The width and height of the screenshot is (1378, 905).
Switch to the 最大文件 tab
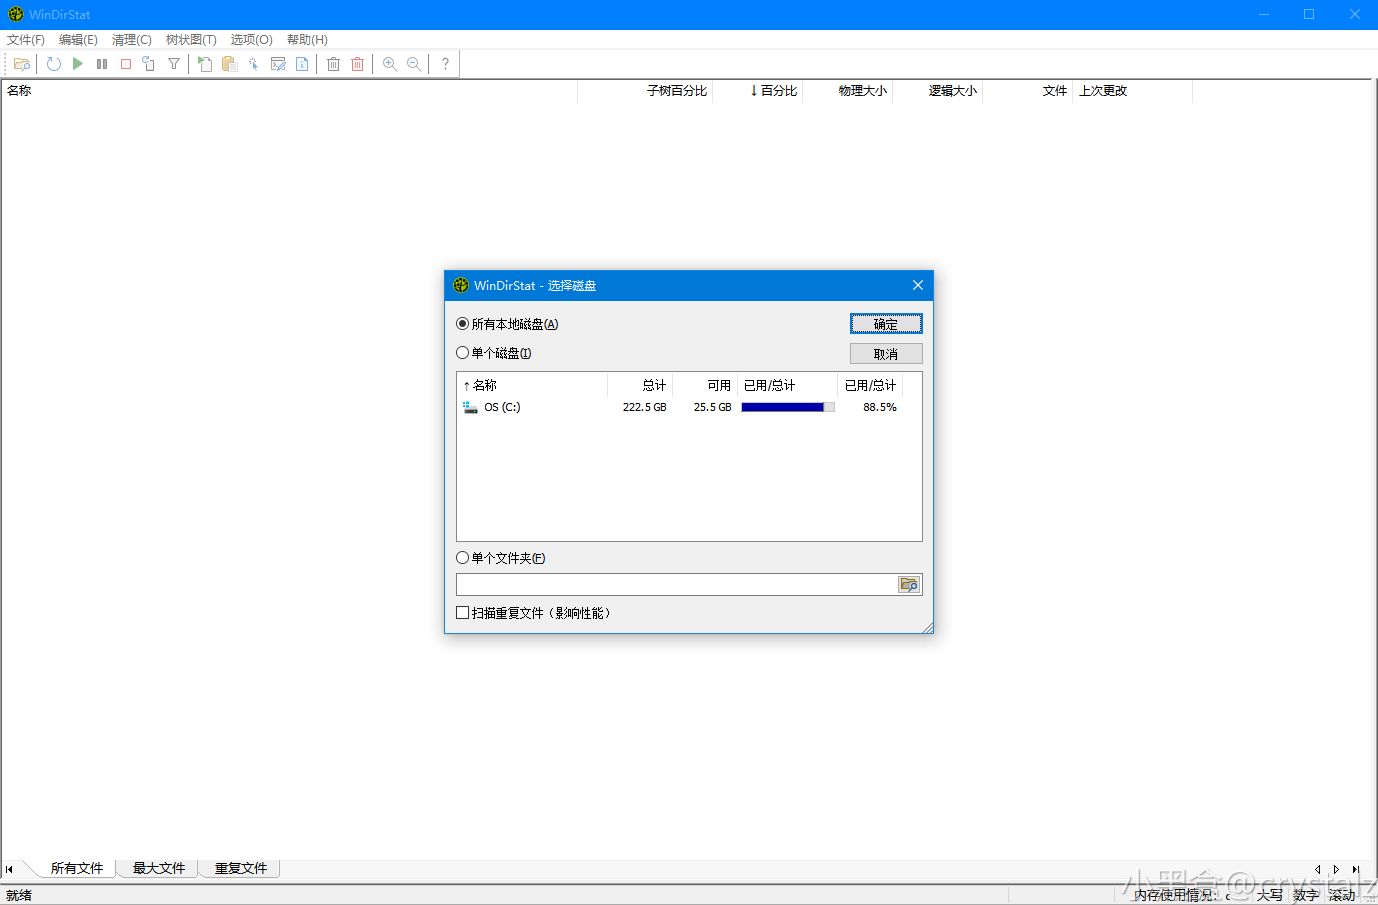click(159, 868)
